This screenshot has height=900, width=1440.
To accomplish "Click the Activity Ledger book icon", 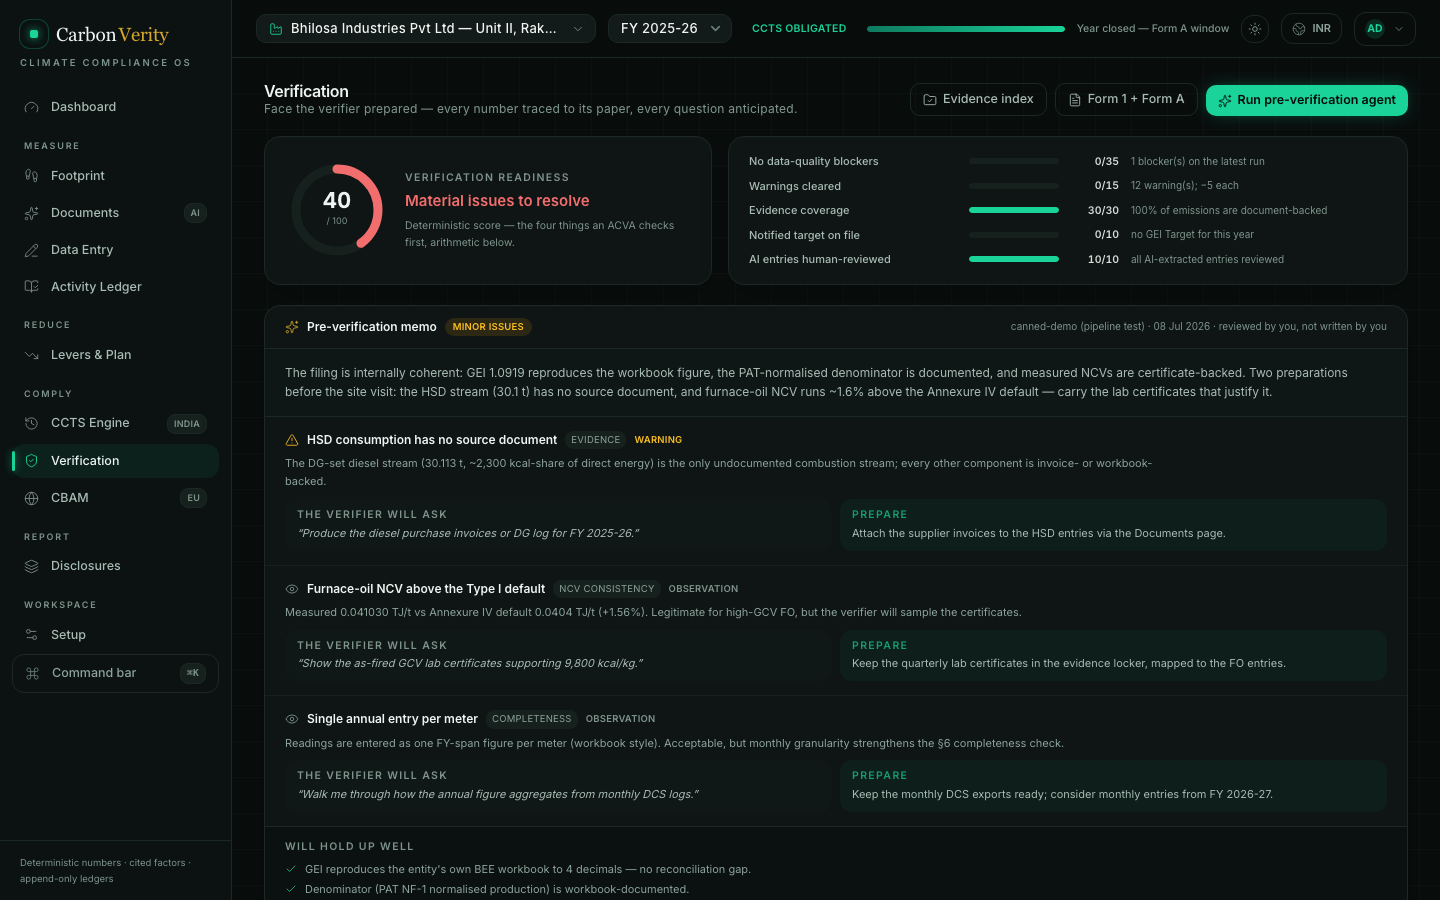I will (x=31, y=287).
